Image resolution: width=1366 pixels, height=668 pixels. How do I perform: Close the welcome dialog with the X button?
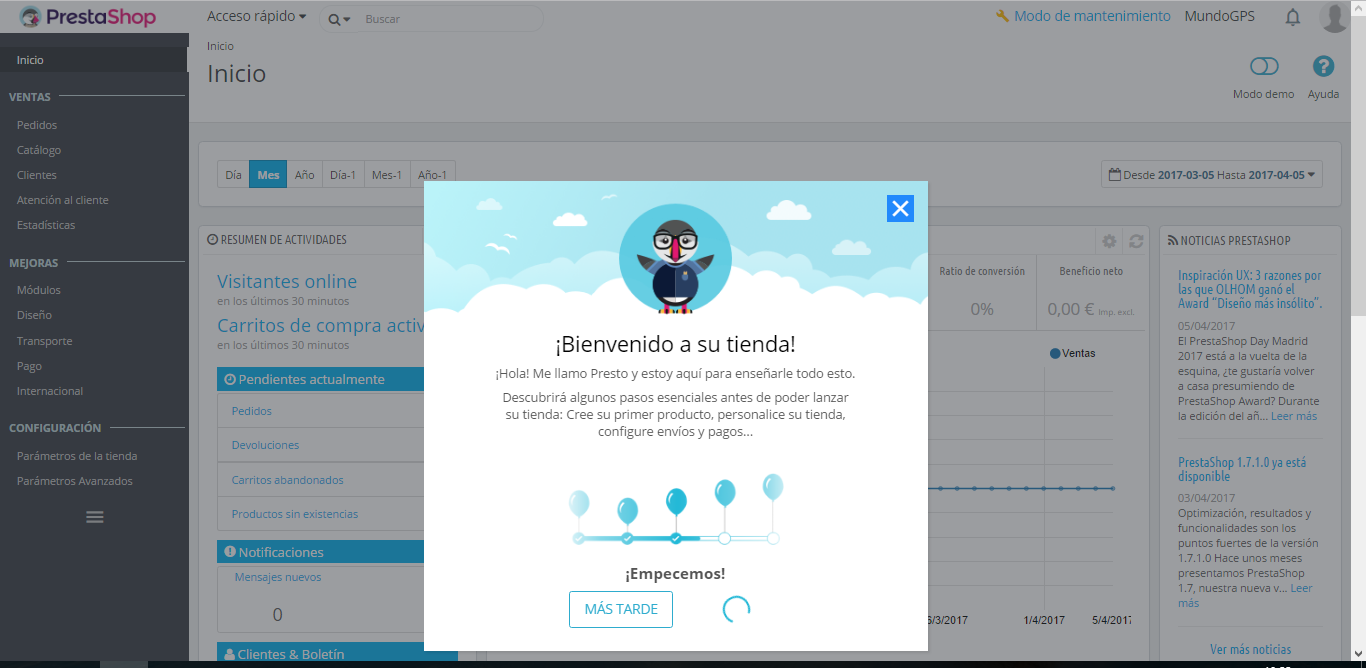(x=900, y=208)
